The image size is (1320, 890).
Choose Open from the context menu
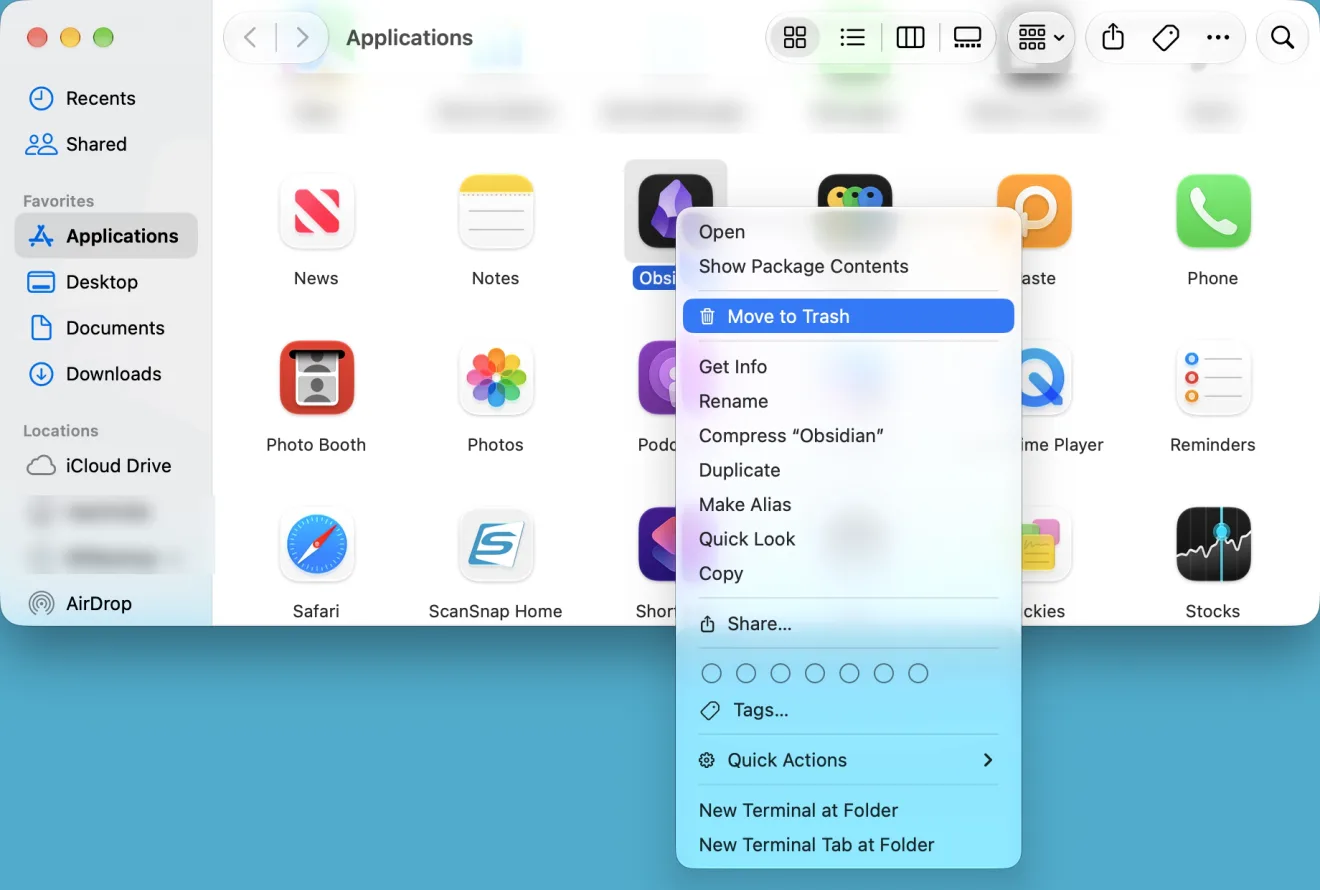[848, 232]
